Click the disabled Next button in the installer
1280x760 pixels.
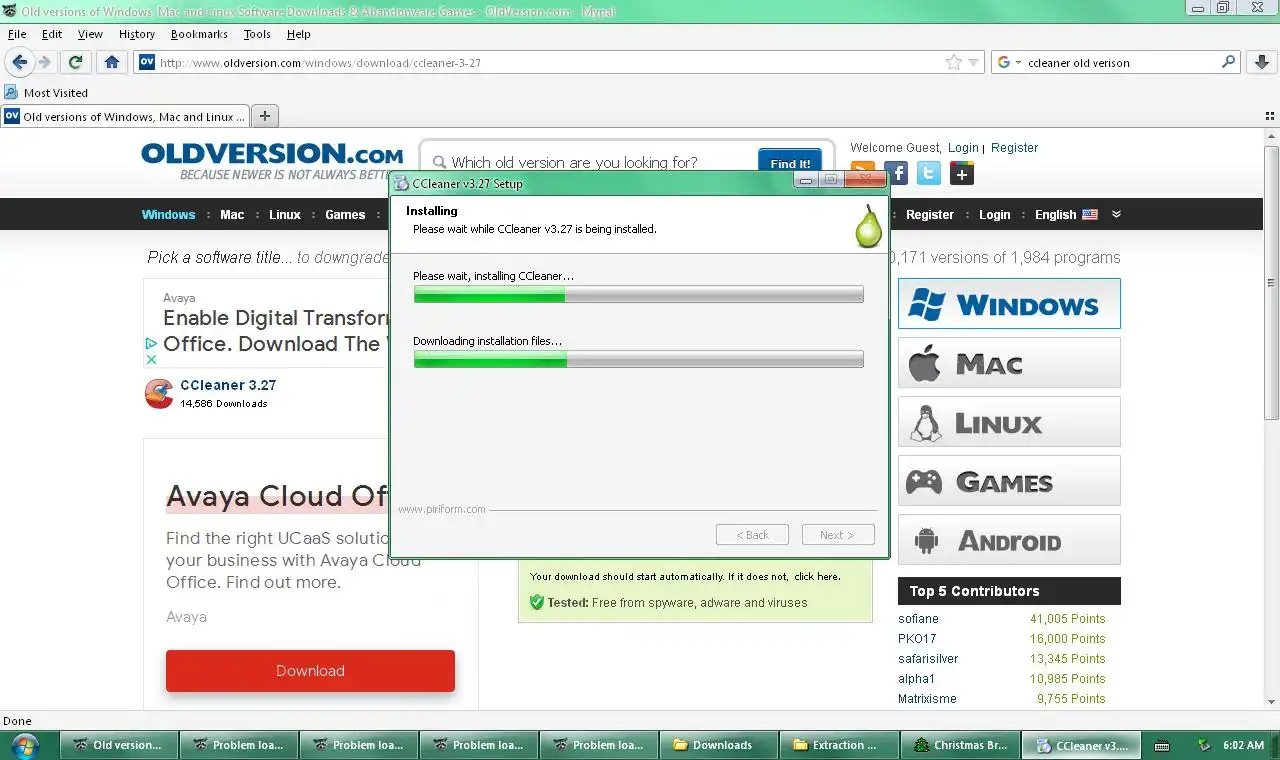(838, 535)
